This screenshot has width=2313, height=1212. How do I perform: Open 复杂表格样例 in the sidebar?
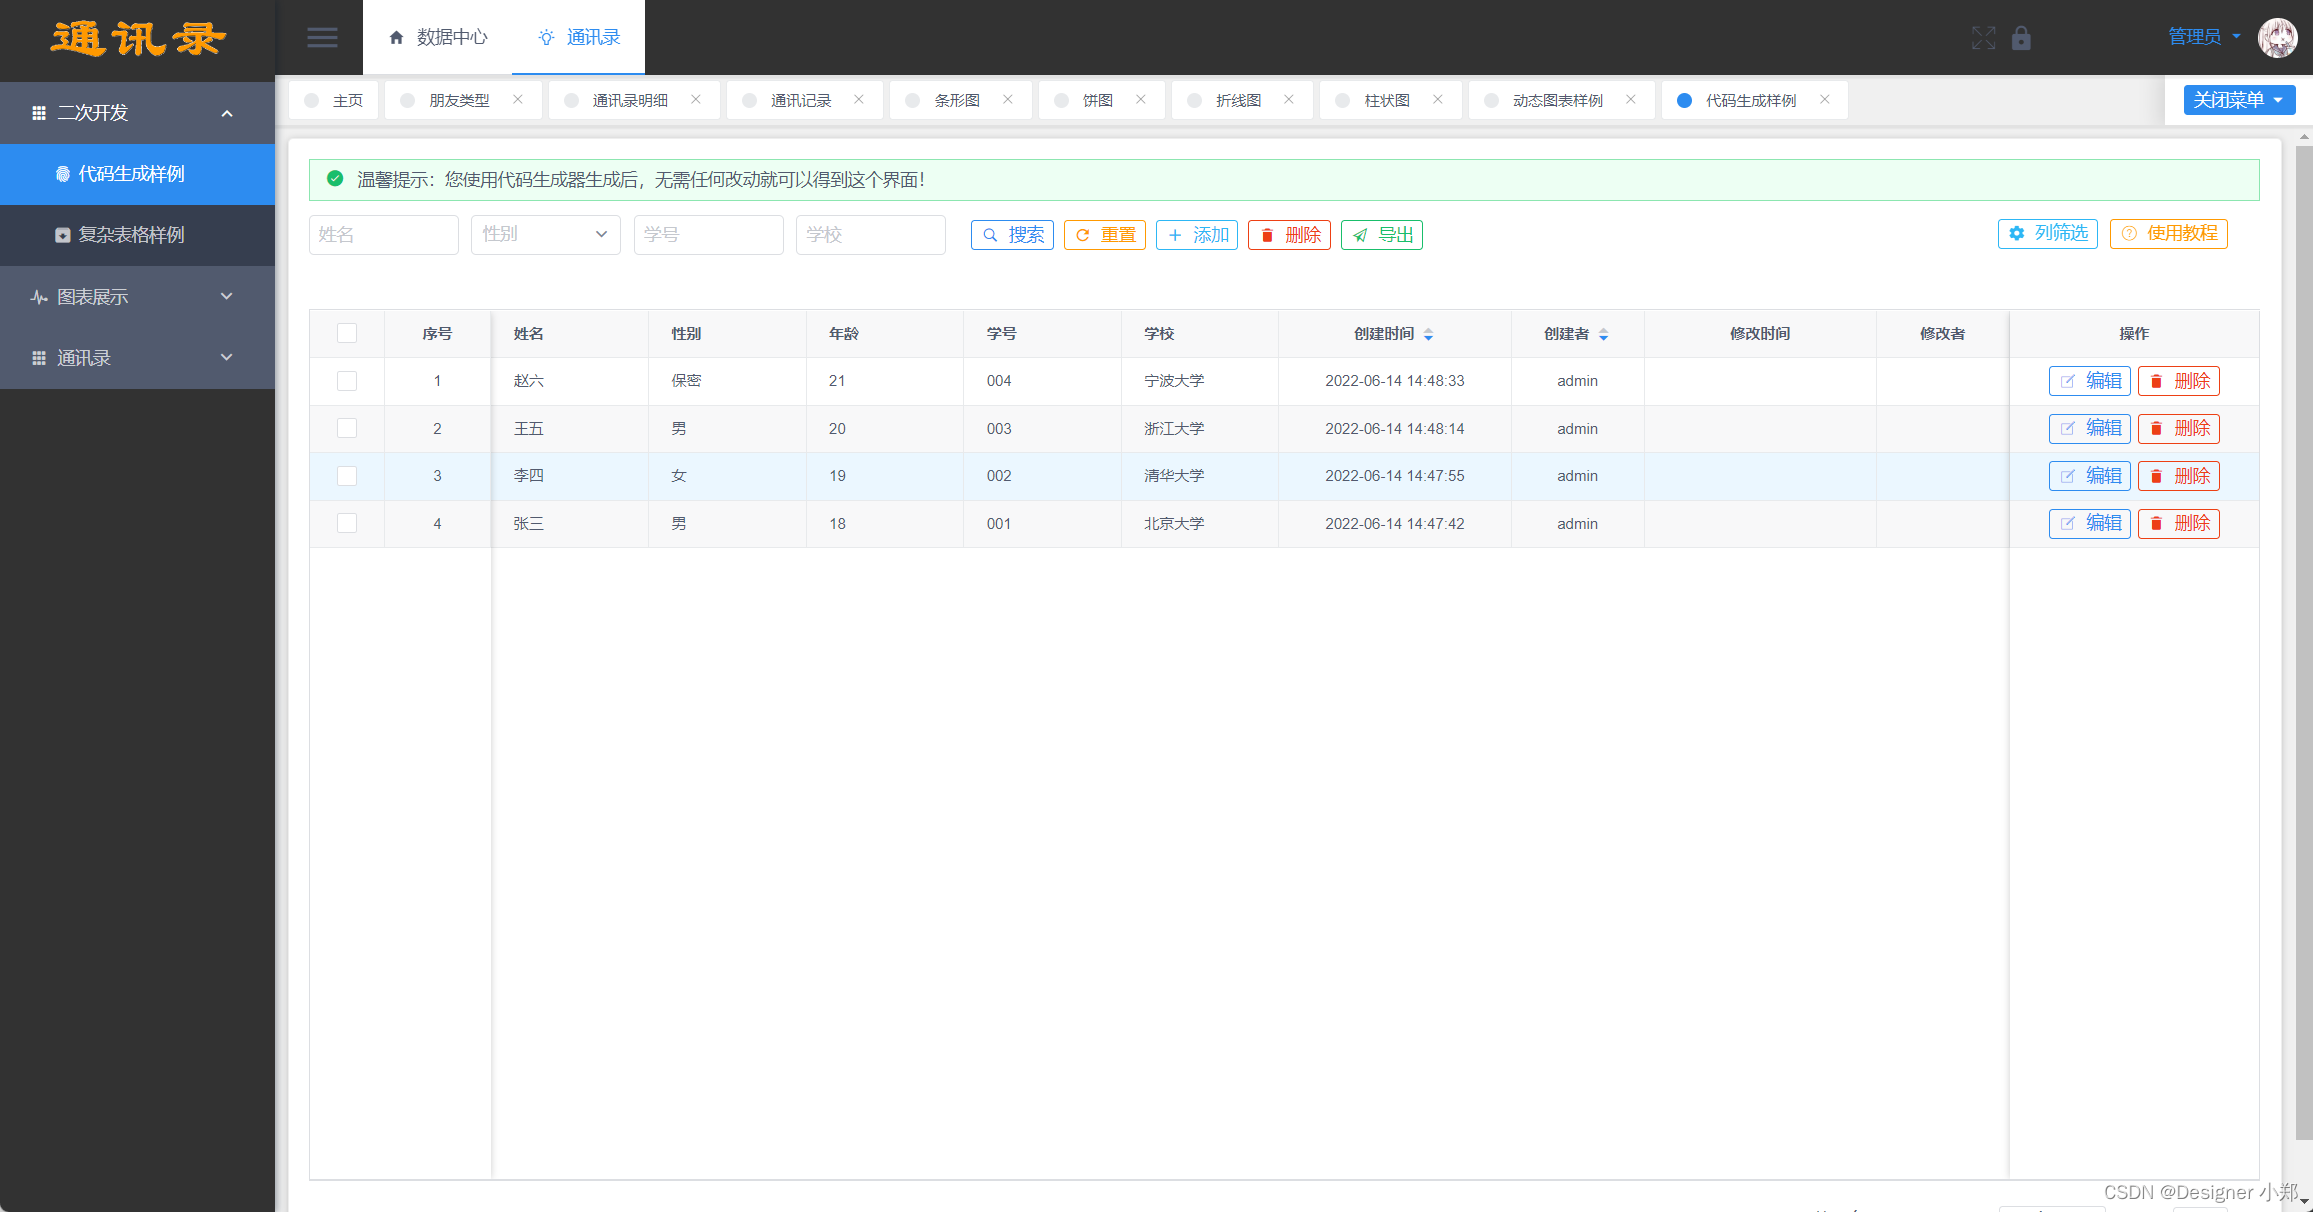(x=131, y=235)
